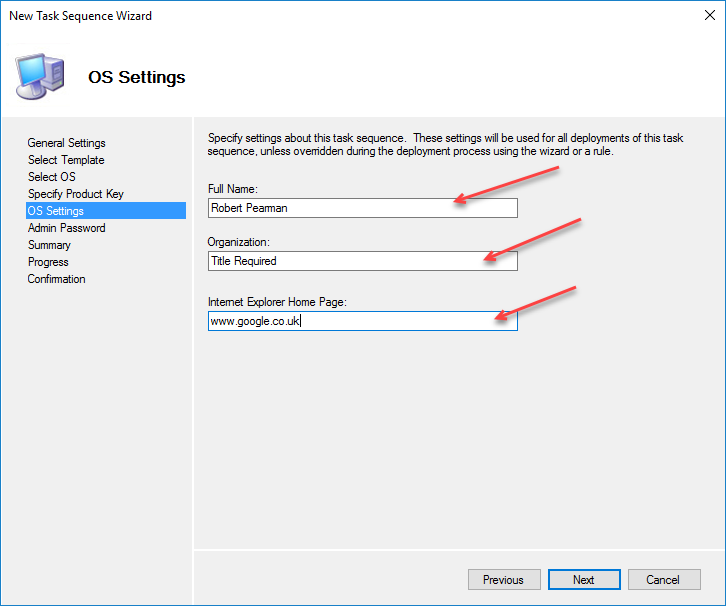This screenshot has height=606, width=726.
Task: Jump to Specify Product Key step
Action: pyautogui.click(x=76, y=194)
